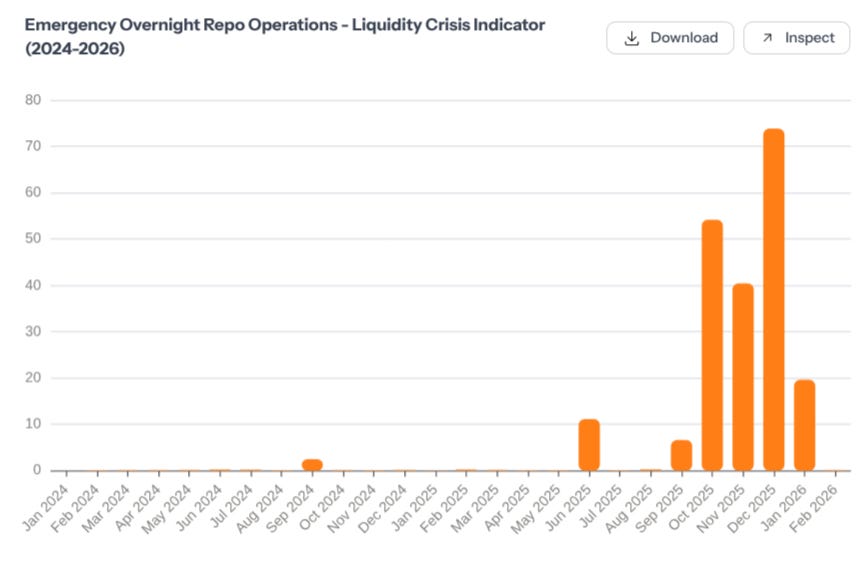
Task: Click the 10 y-axis value
Action: click(x=33, y=424)
